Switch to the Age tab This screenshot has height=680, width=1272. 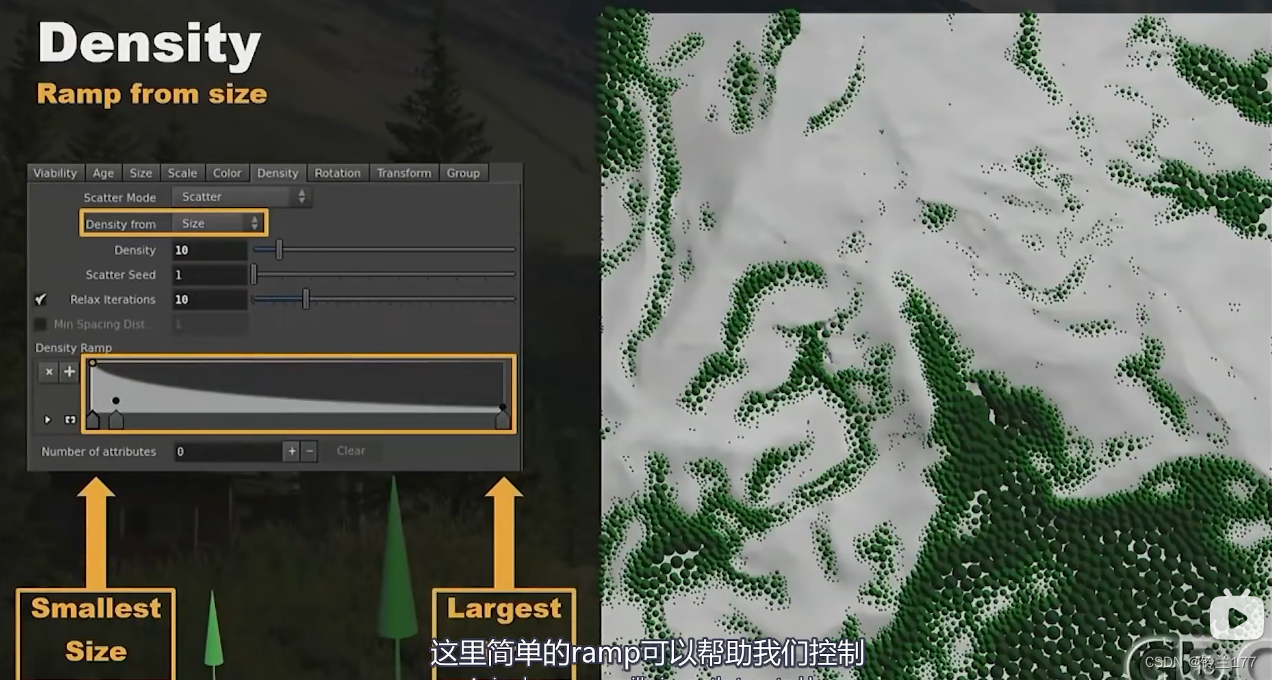click(104, 173)
